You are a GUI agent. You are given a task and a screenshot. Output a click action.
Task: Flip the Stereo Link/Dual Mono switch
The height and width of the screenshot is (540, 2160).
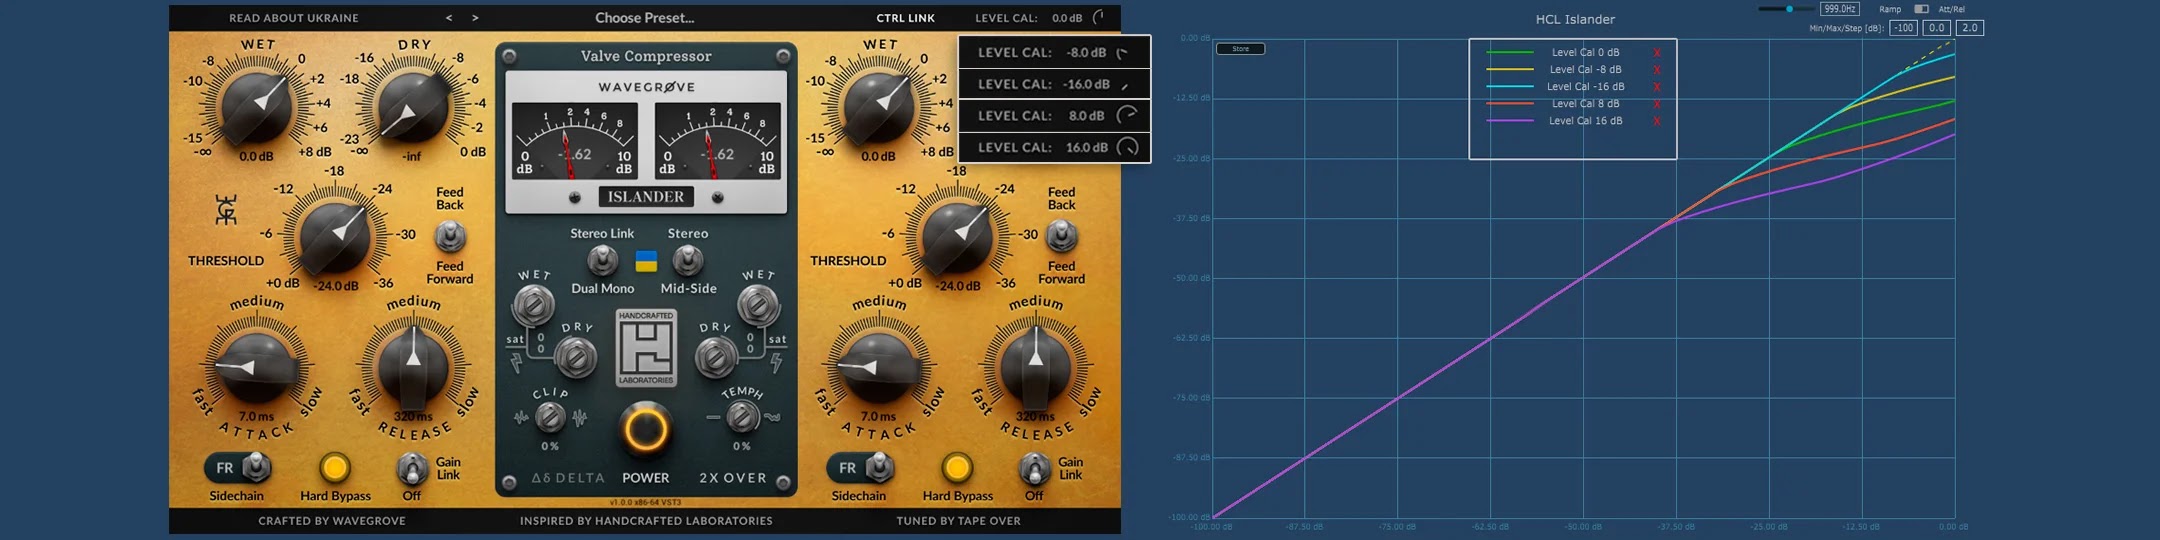602,261
